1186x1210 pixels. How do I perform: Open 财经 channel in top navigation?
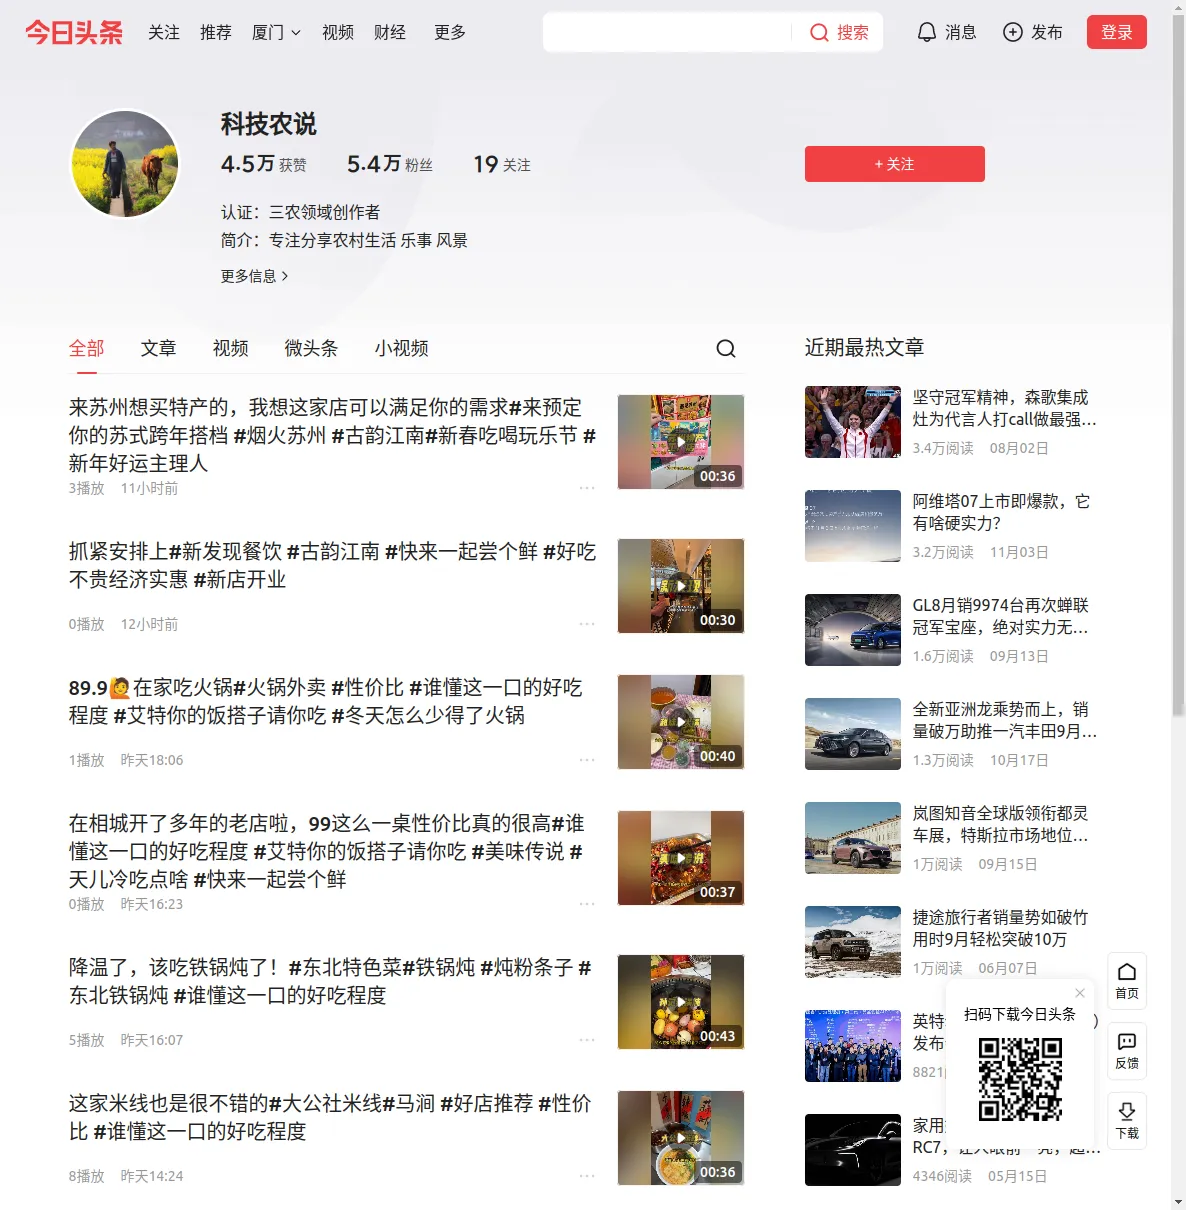390,33
